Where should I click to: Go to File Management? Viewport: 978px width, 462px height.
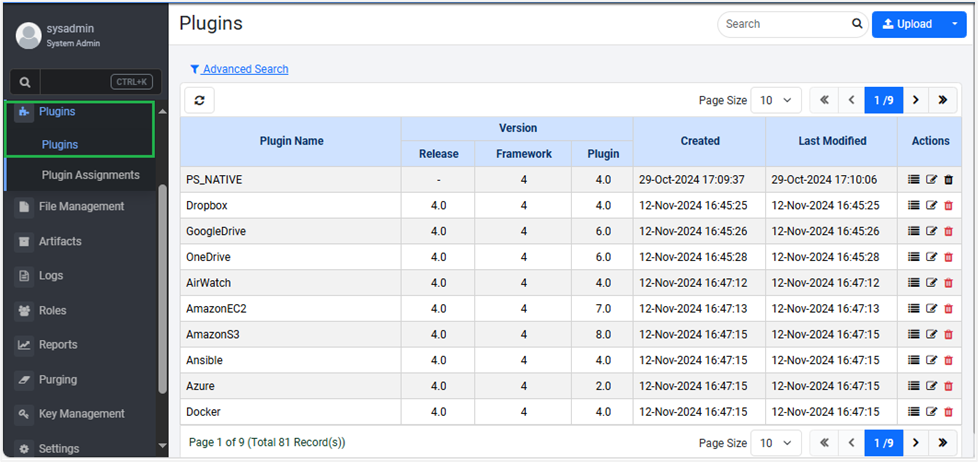[x=81, y=206]
